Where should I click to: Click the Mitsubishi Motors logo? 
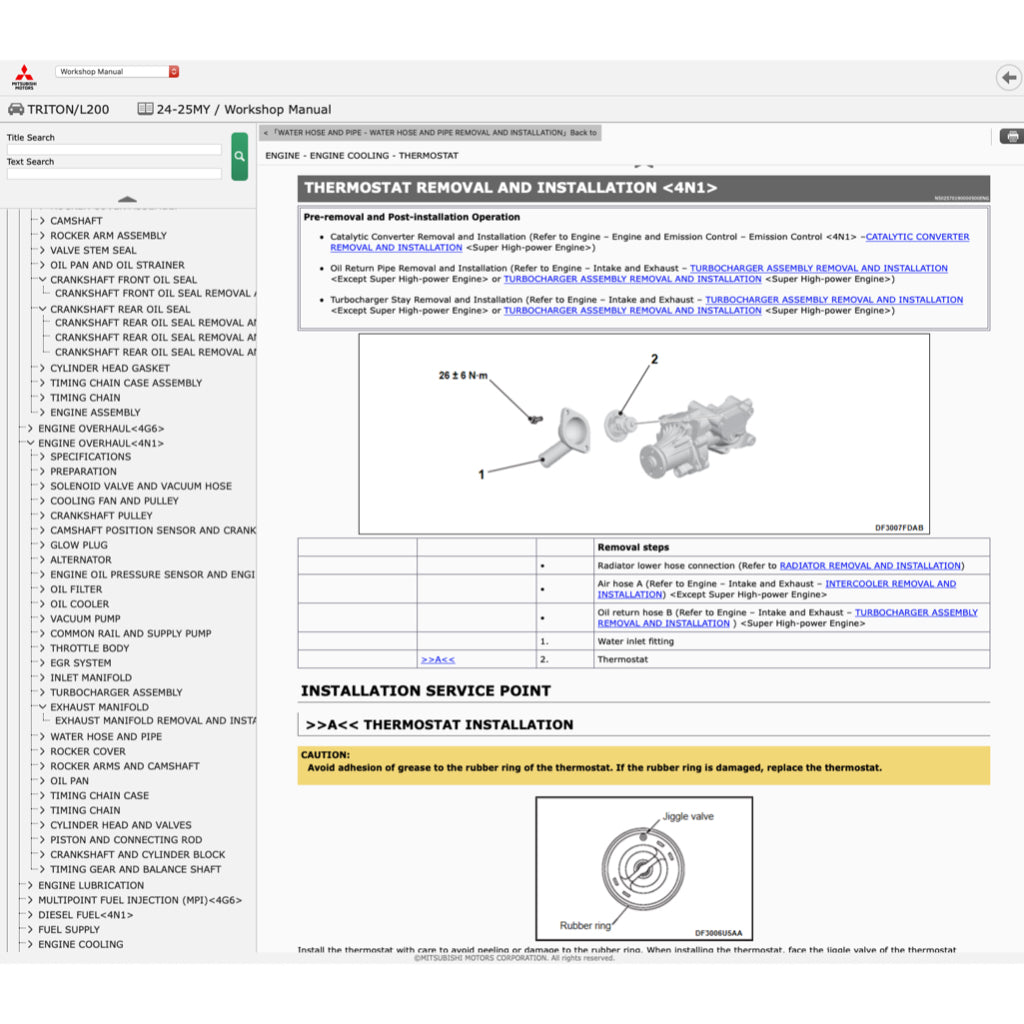(x=23, y=78)
